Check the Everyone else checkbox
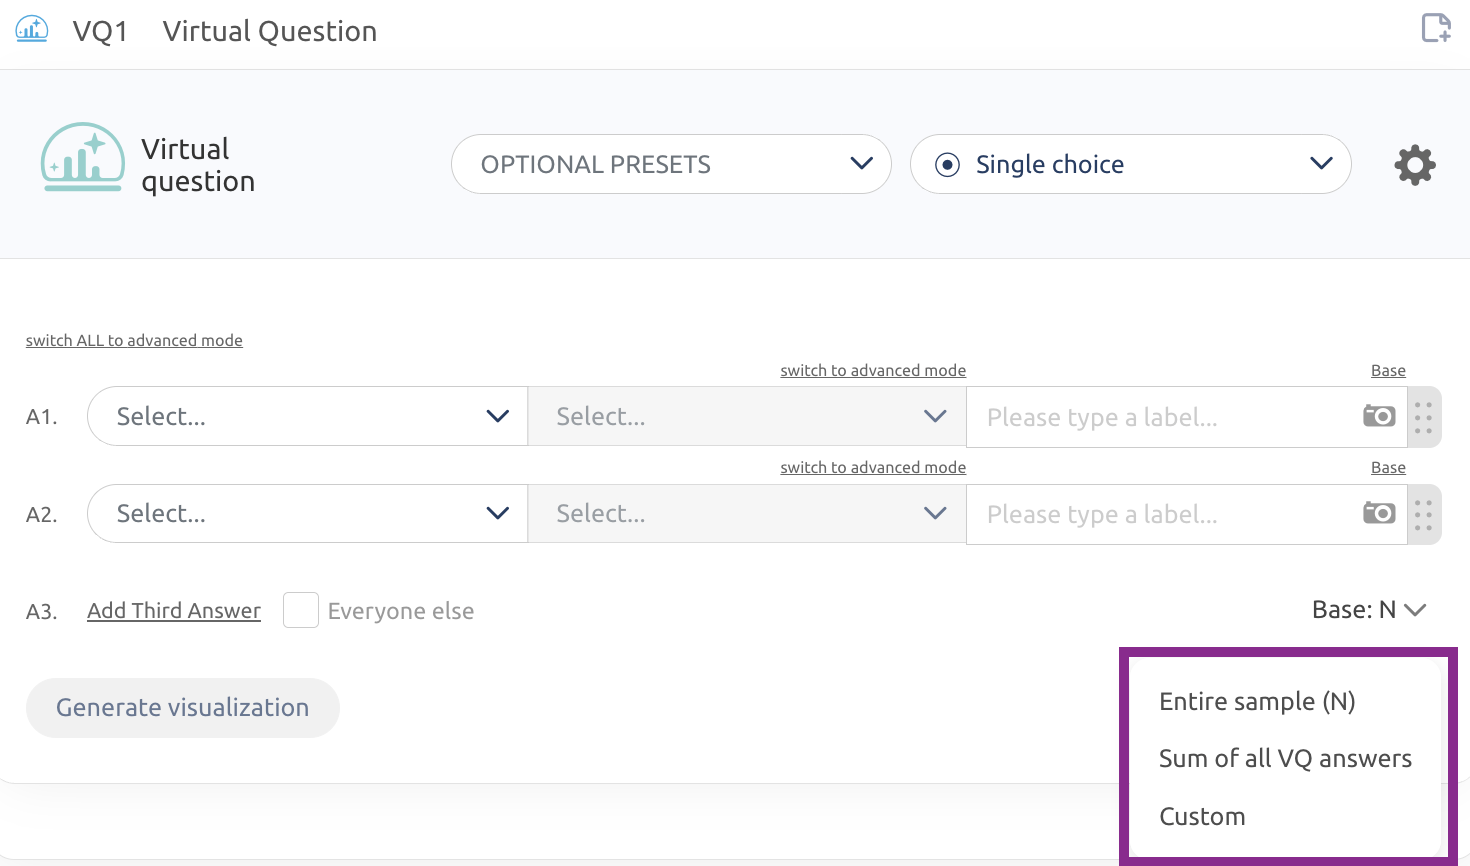1470x866 pixels. coord(301,610)
